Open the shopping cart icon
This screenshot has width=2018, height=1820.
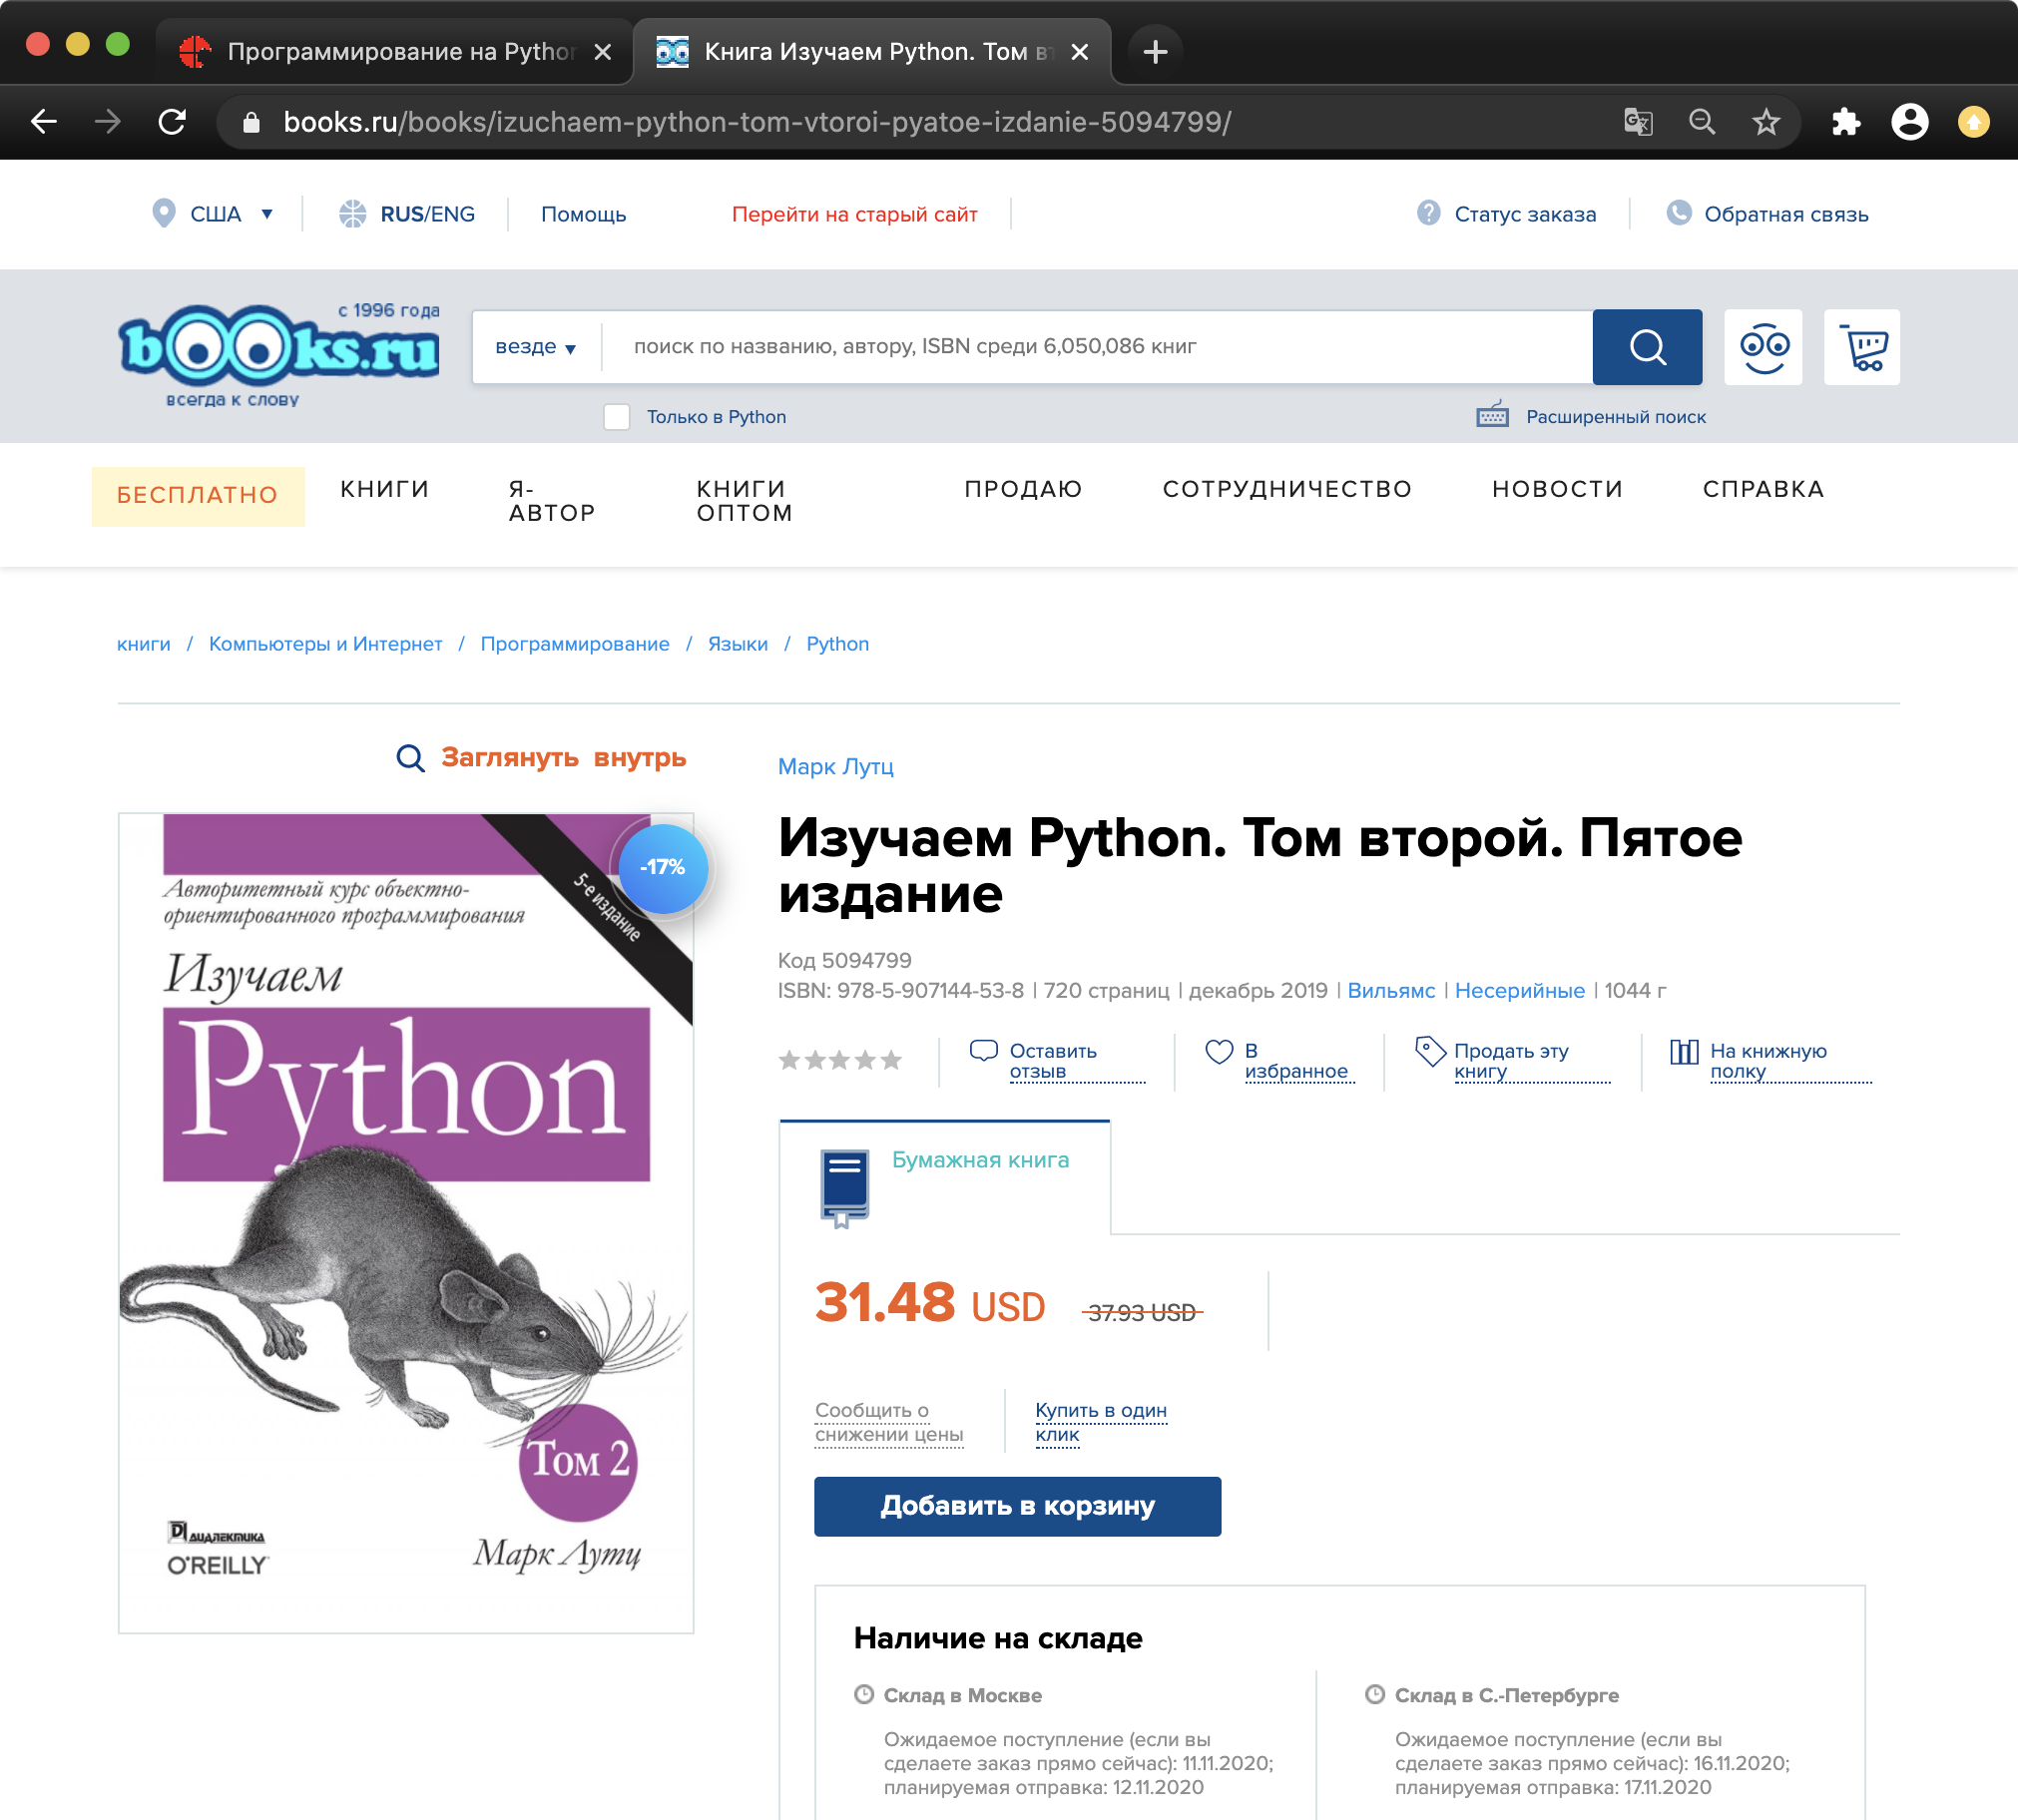1861,347
